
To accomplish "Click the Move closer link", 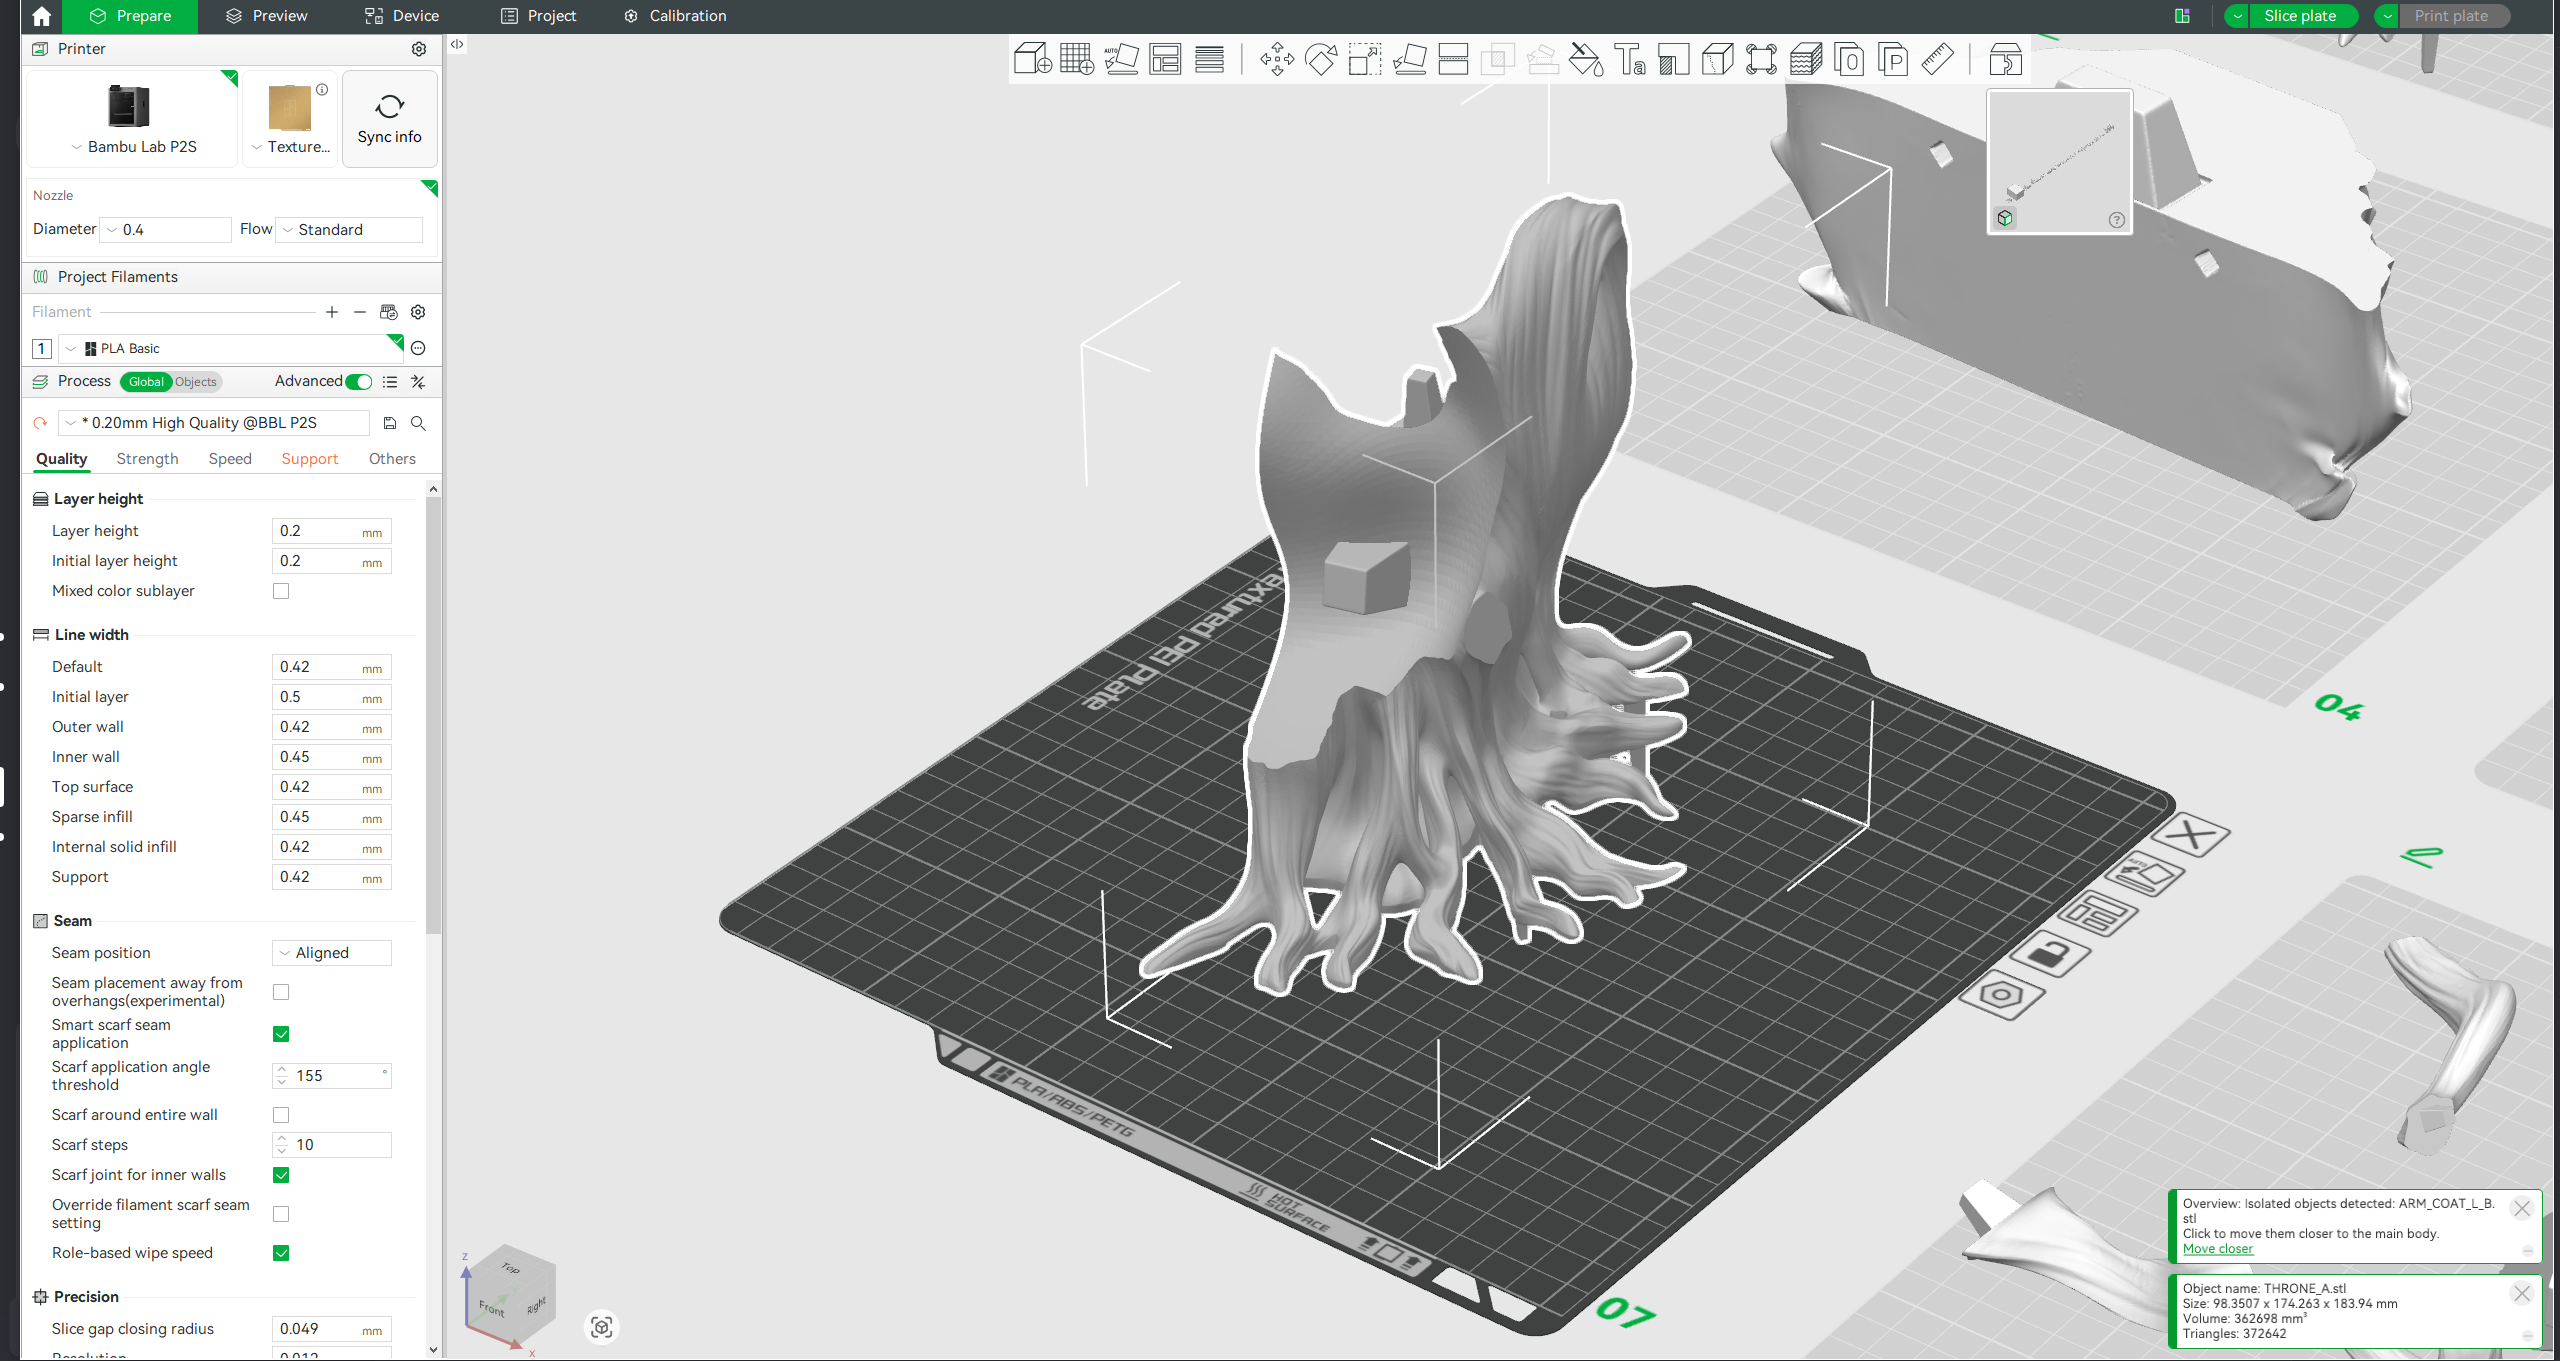I will pos(2217,1249).
